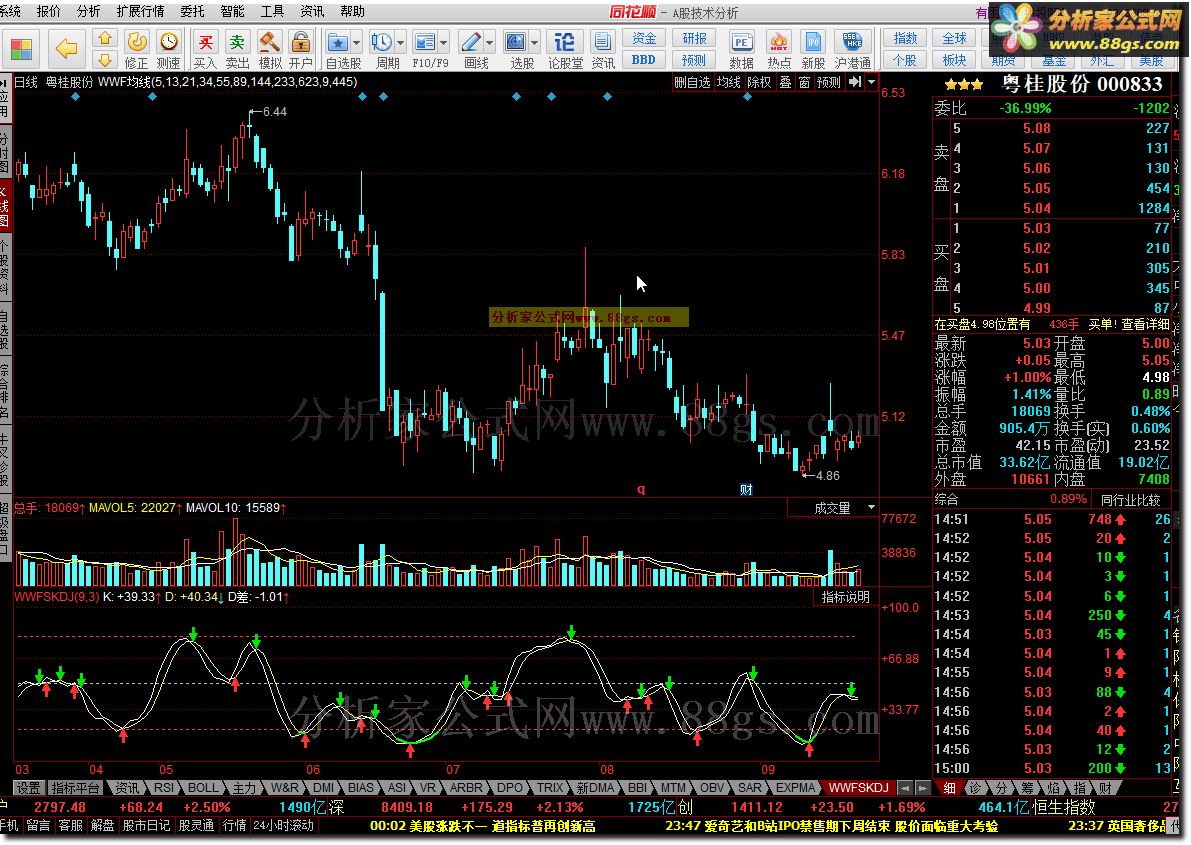
Task: Click the up arrow page button
Action: pyautogui.click(x=105, y=38)
